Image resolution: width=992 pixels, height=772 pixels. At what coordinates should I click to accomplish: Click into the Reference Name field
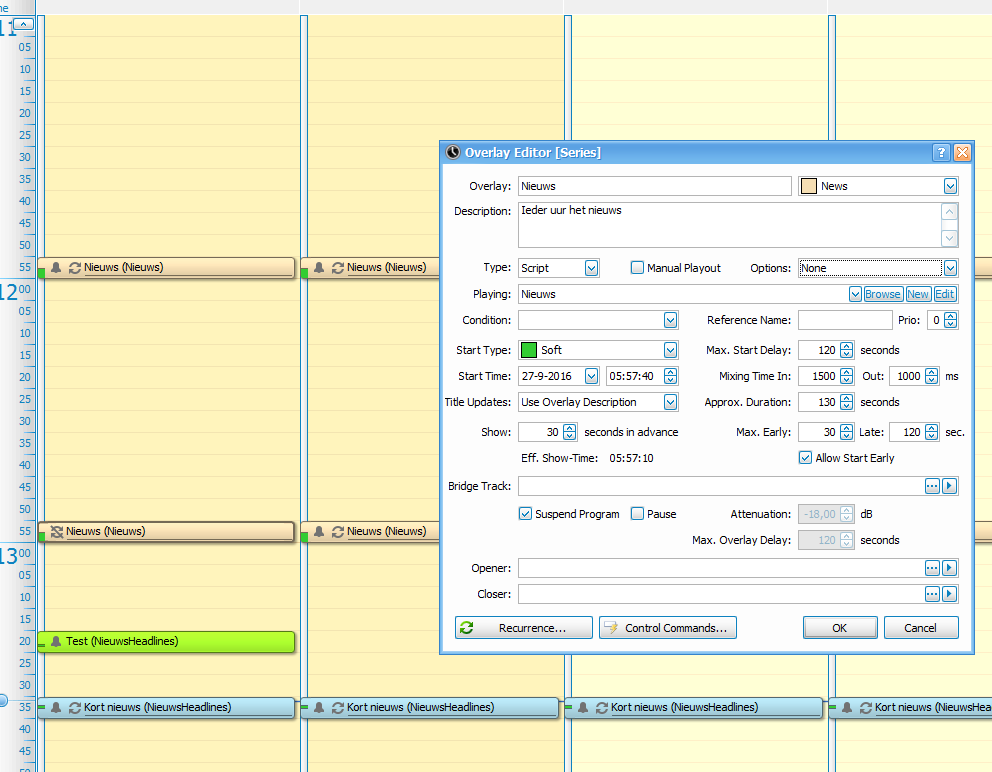pyautogui.click(x=844, y=320)
